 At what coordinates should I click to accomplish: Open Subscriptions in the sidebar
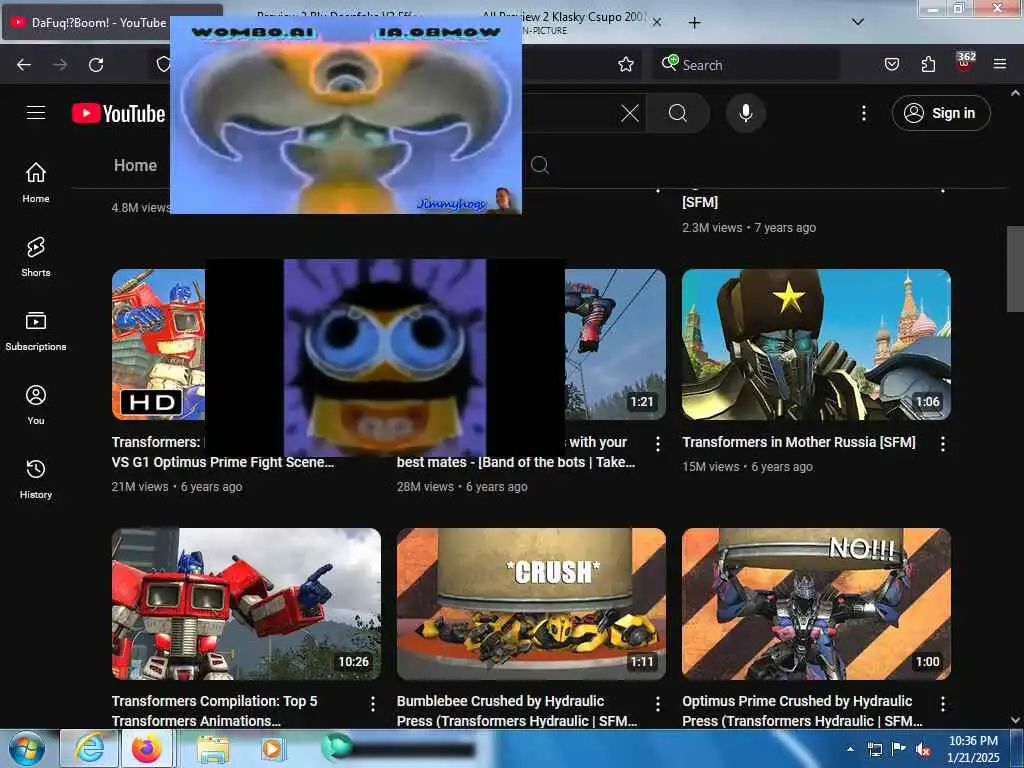point(36,331)
